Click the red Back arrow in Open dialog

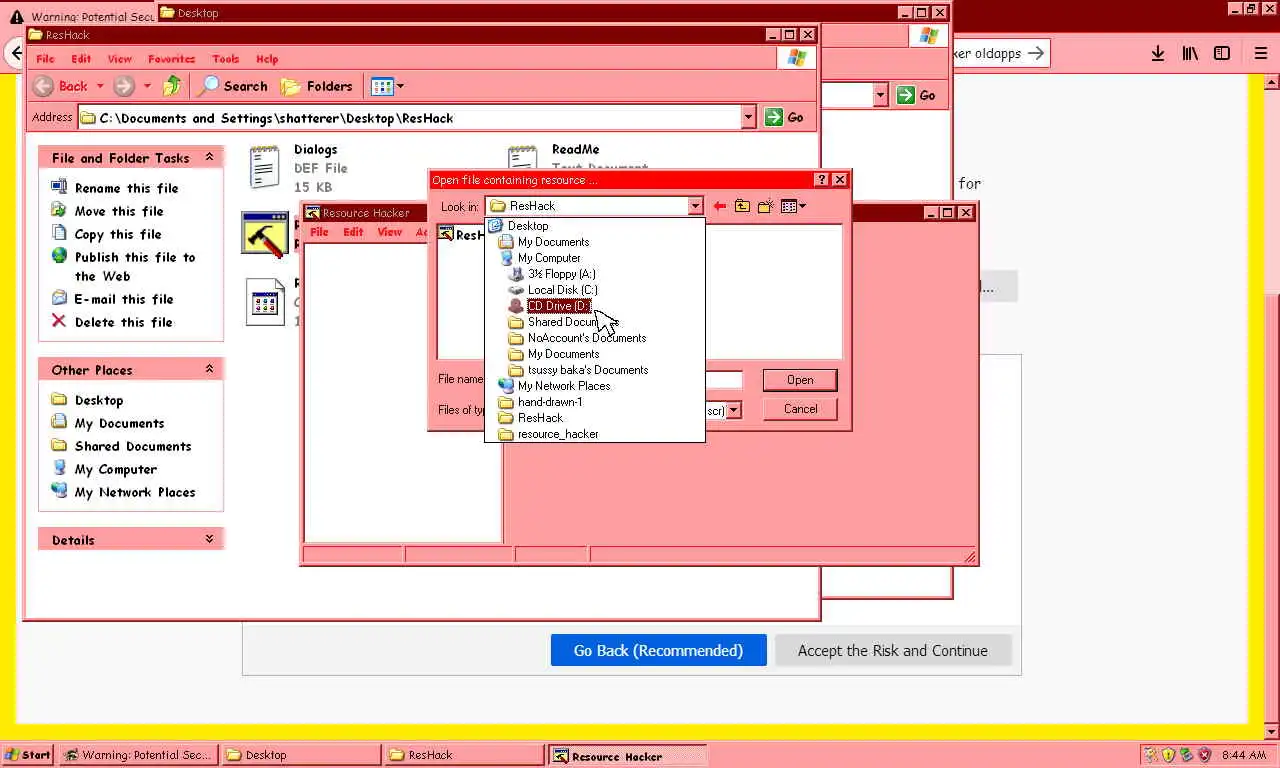coord(719,206)
